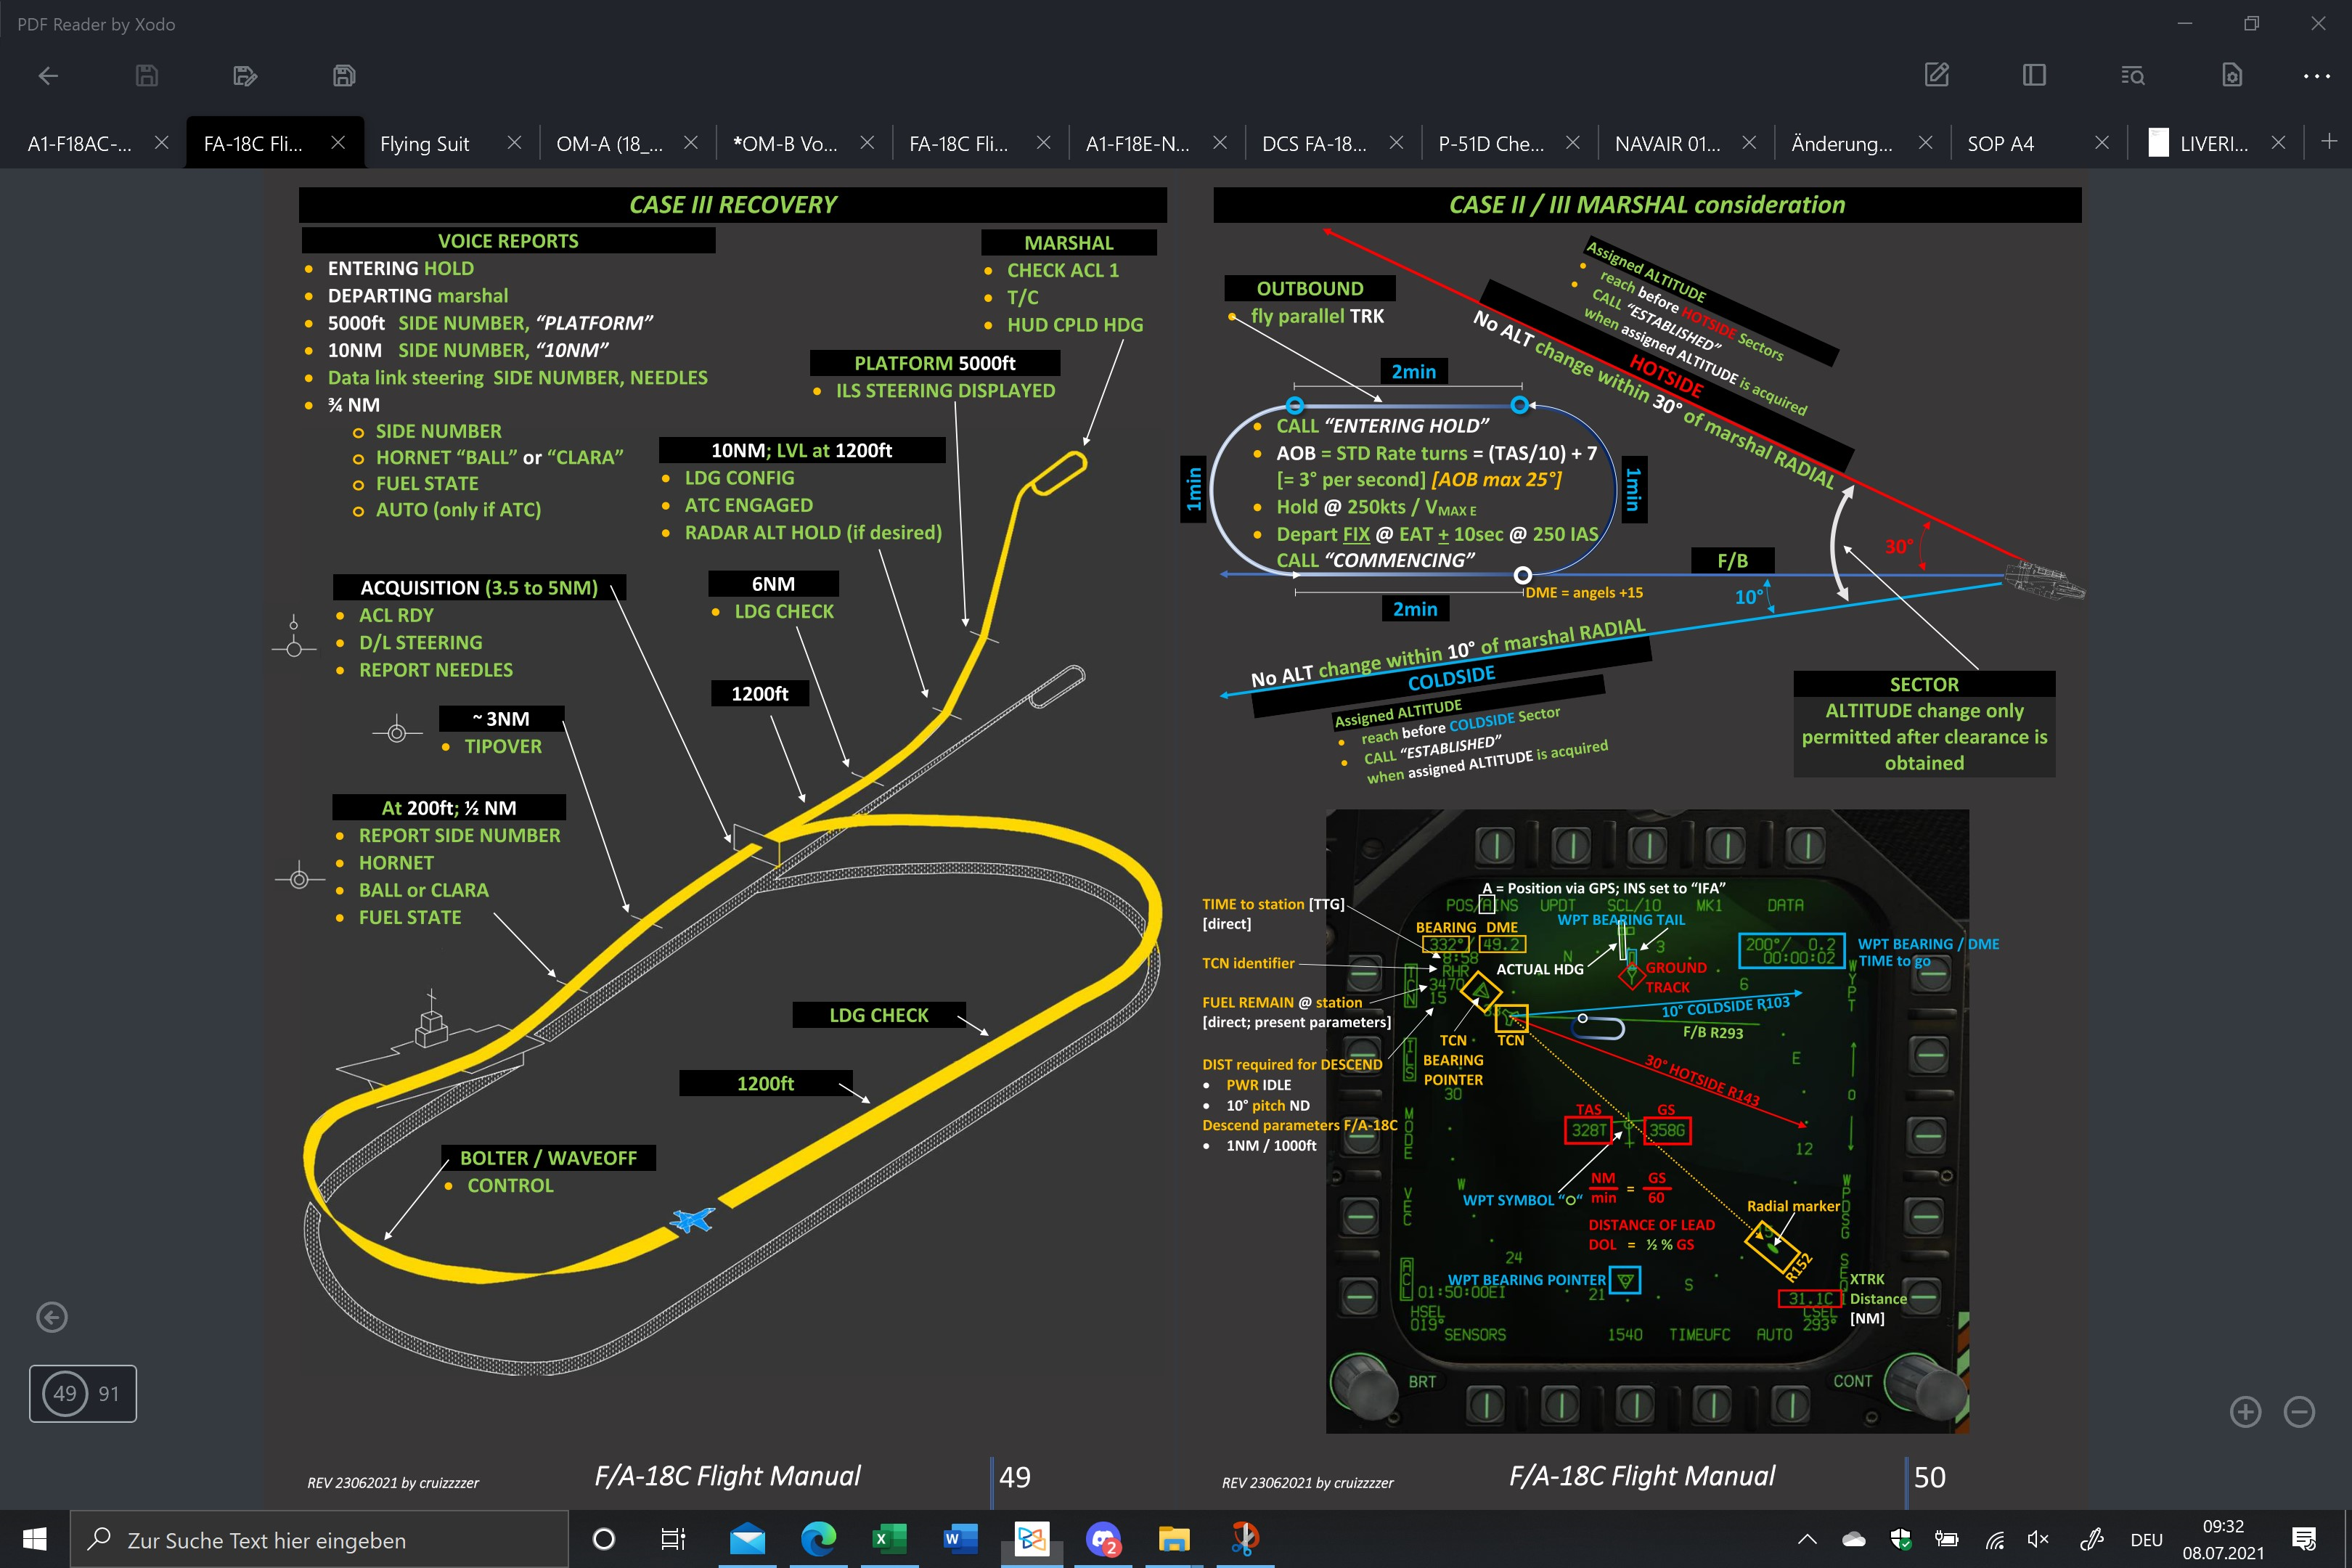
Task: Toggle the side panel view icon
Action: point(2034,76)
